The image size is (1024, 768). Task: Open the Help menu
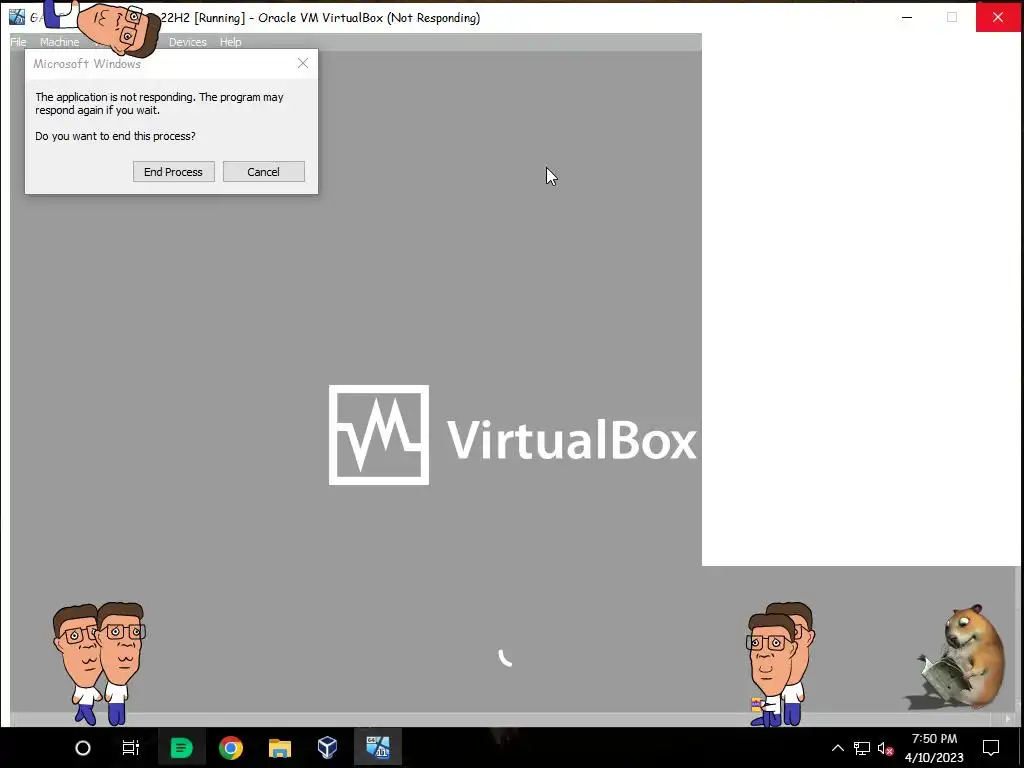tap(231, 42)
